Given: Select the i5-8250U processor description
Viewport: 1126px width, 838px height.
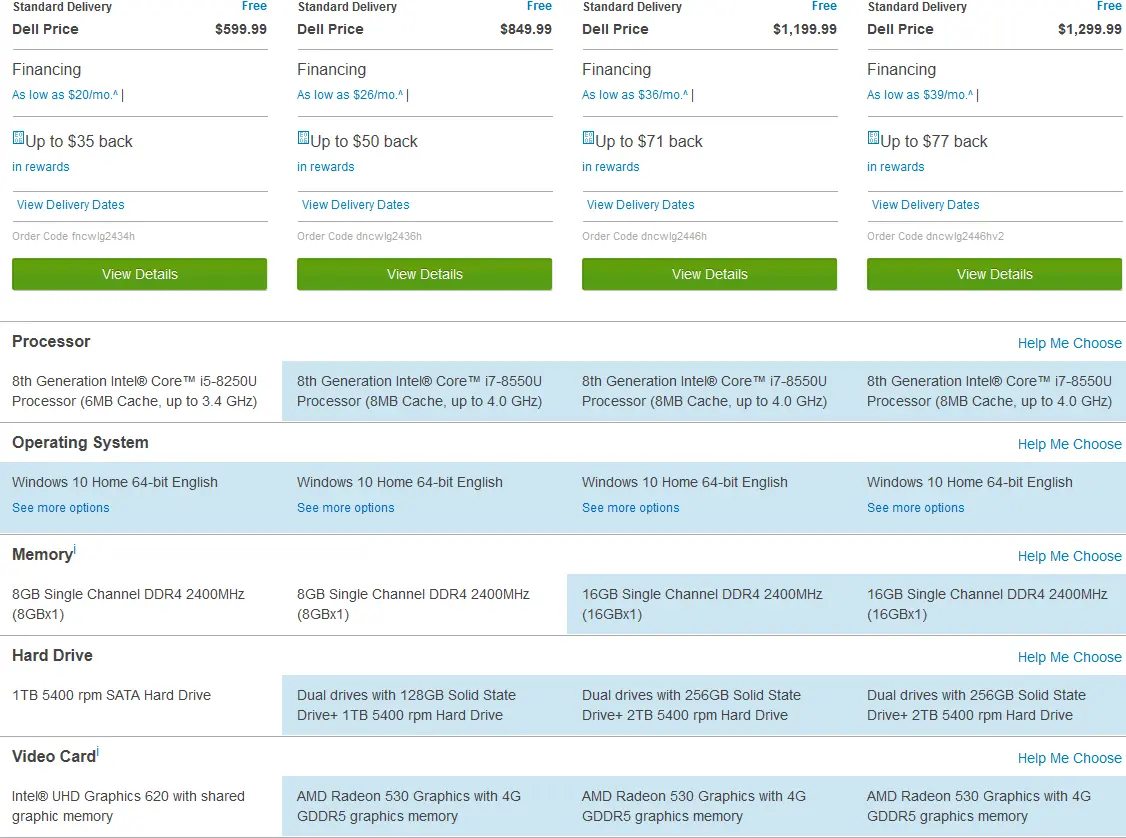Looking at the screenshot, I should [x=134, y=391].
